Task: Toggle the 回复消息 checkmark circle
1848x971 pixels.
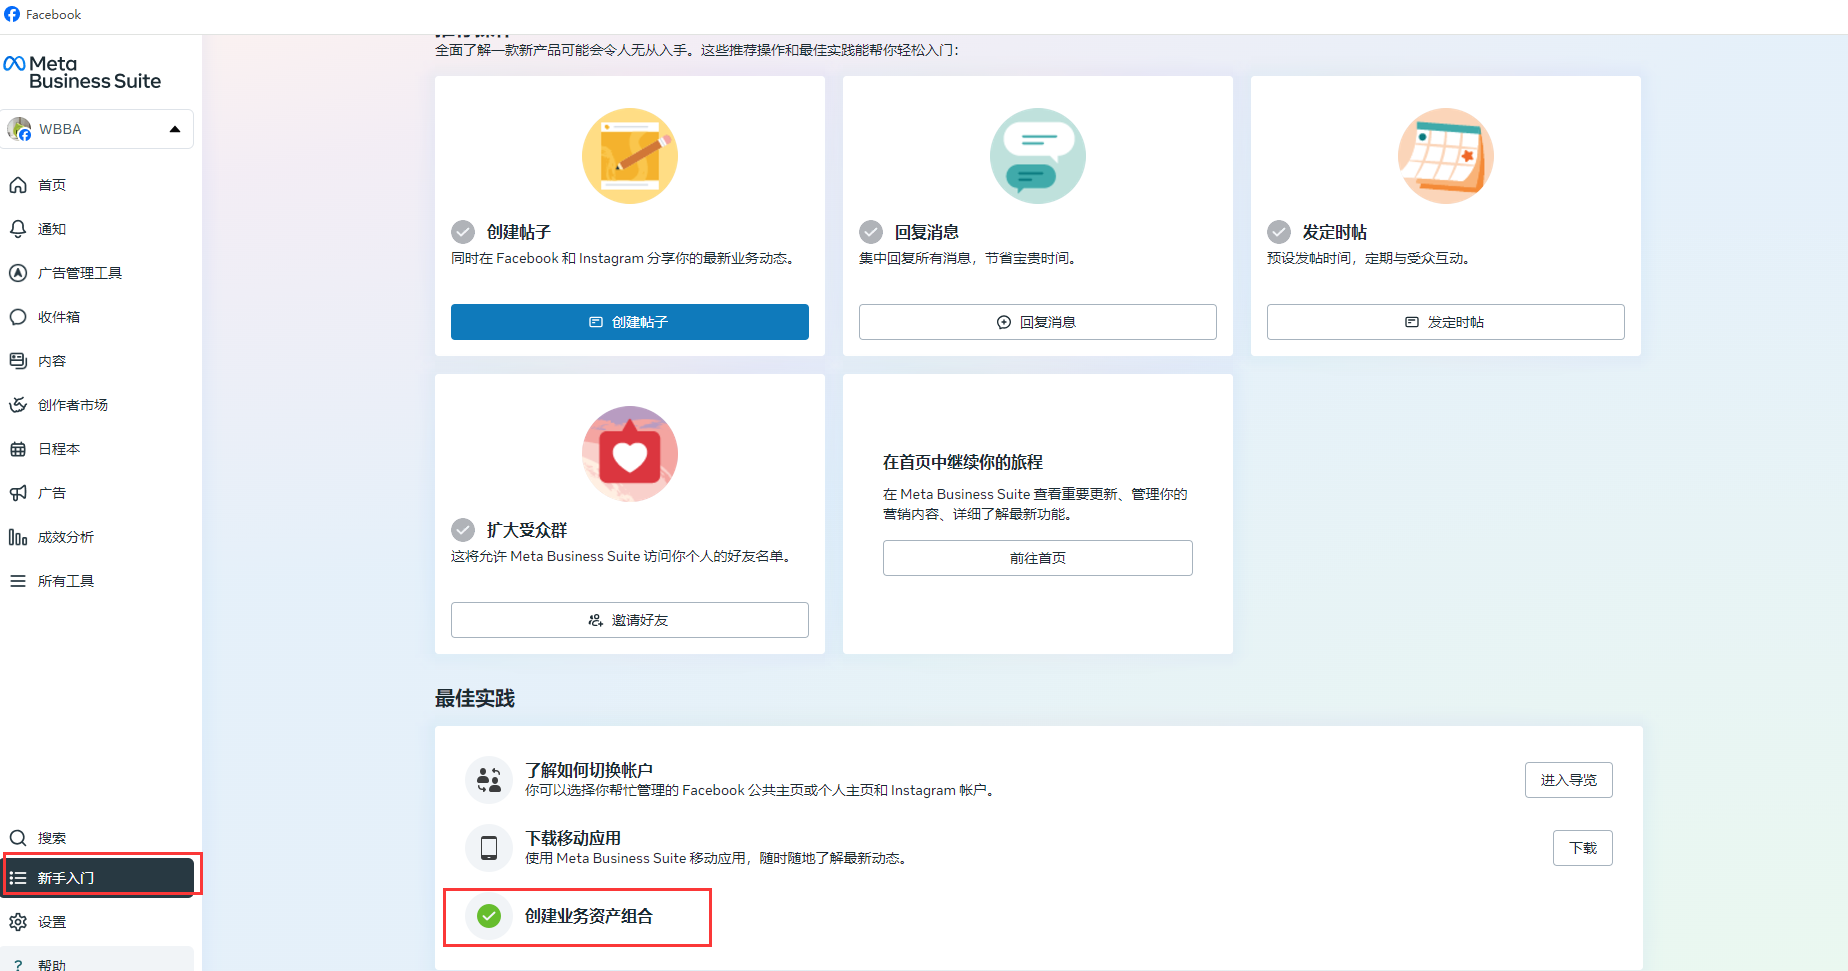Action: point(871,232)
